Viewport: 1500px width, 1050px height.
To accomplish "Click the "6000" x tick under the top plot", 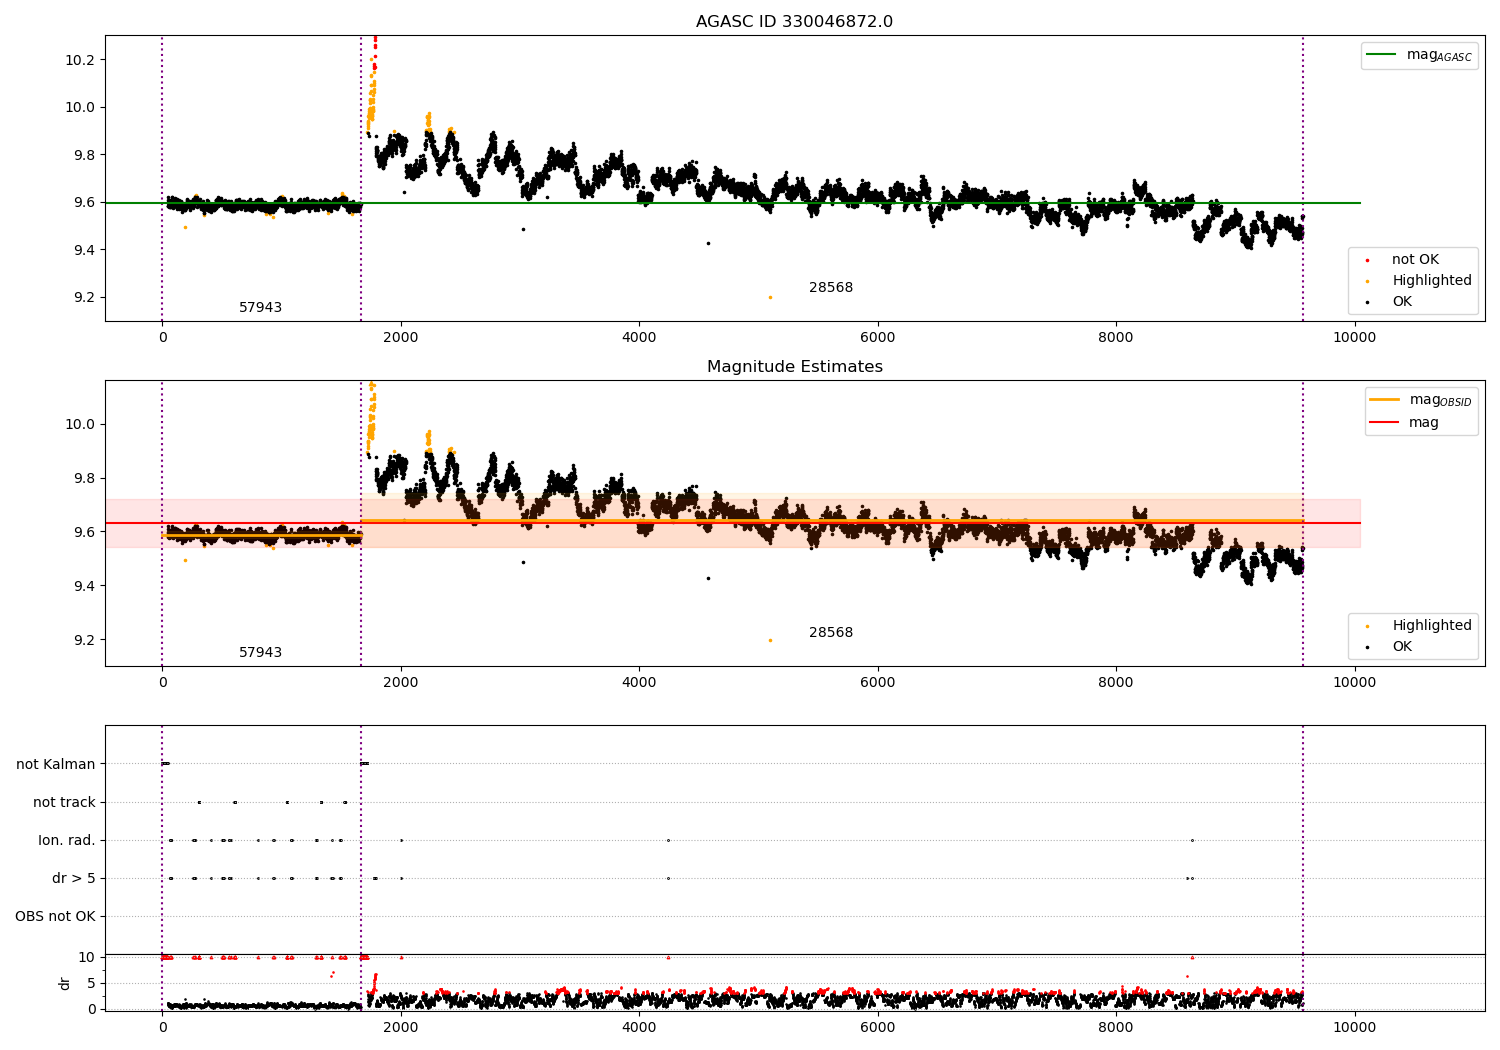I will (x=877, y=337).
